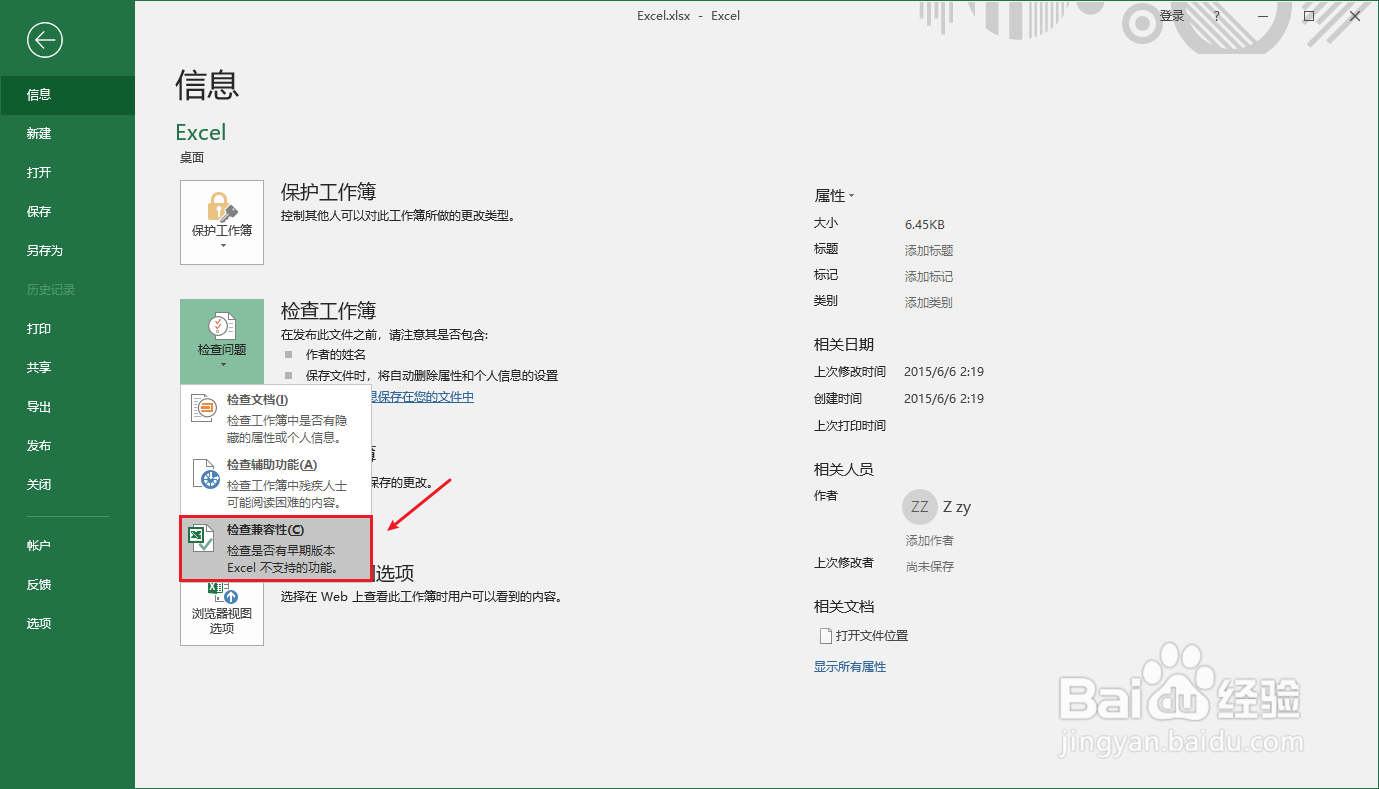This screenshot has width=1379, height=789.
Task: Open the 导出 export tab
Action: pyautogui.click(x=67, y=407)
